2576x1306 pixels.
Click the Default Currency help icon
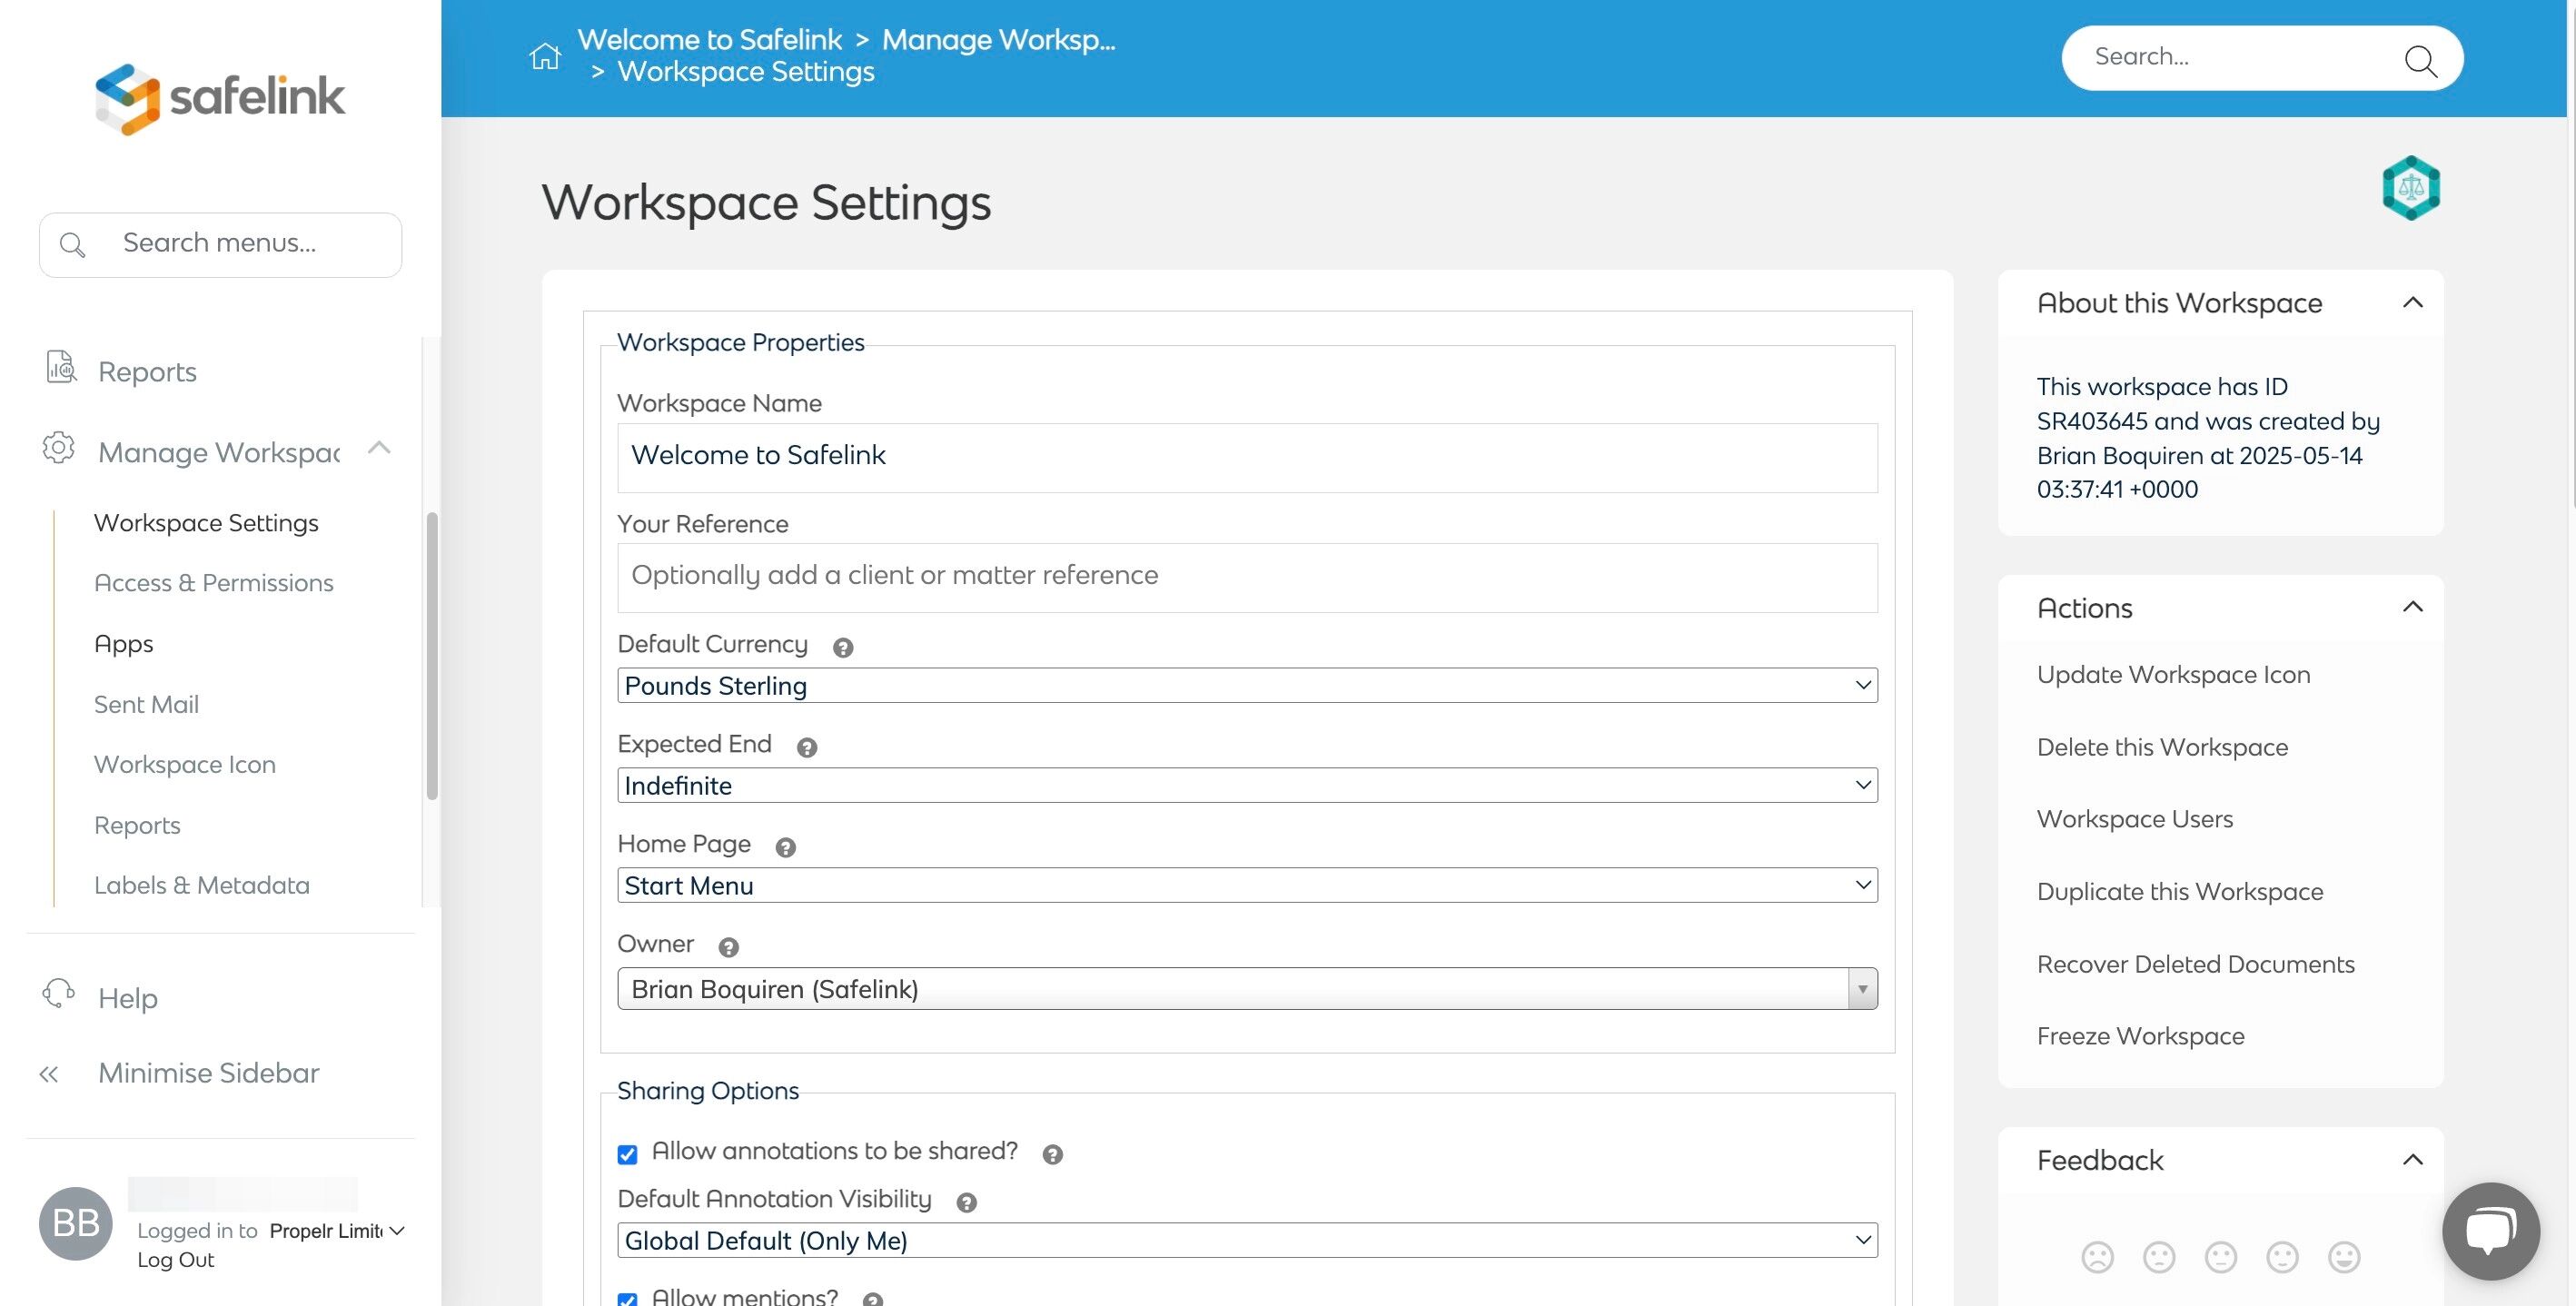(843, 648)
